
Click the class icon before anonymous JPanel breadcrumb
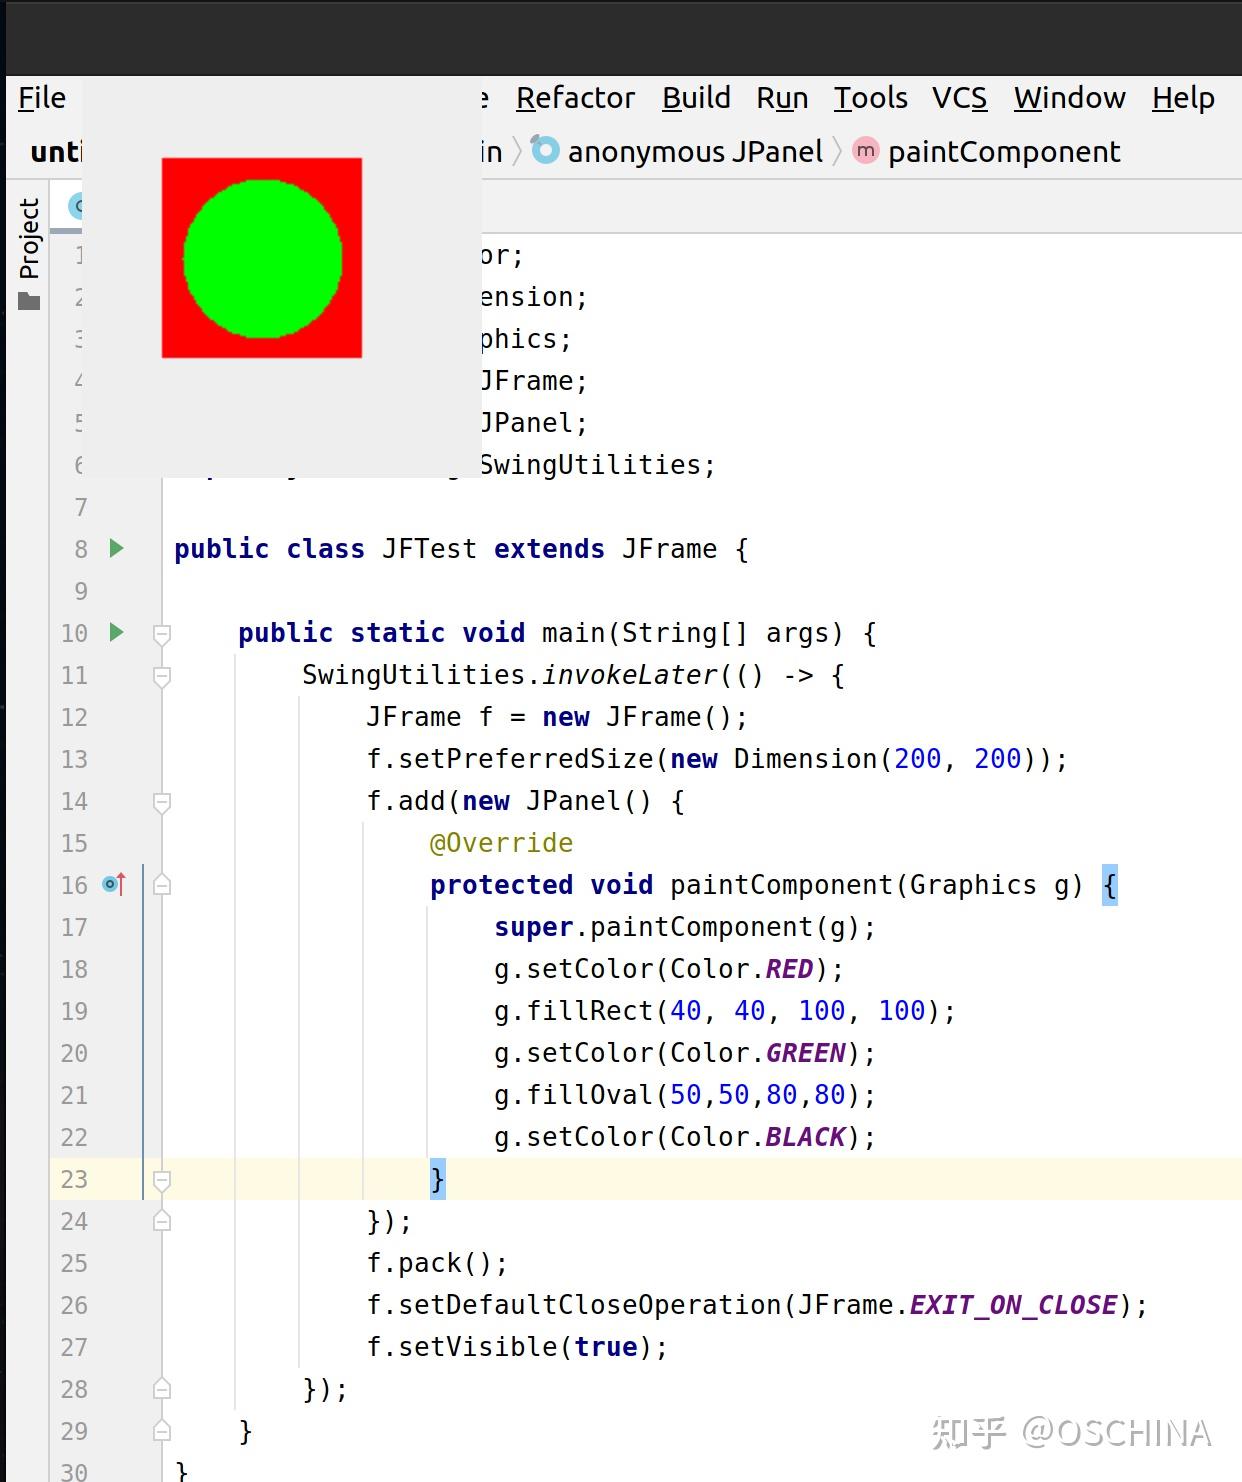click(x=546, y=151)
